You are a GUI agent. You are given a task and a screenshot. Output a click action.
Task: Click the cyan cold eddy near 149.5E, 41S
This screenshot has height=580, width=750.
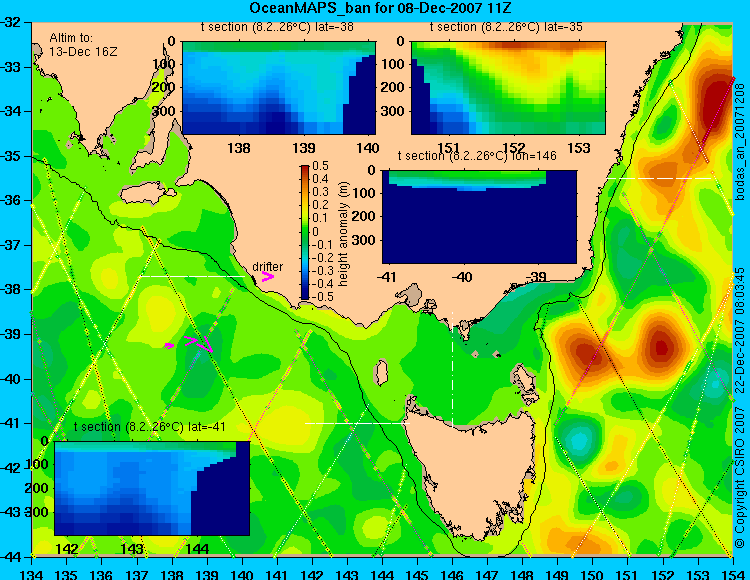pos(580,440)
